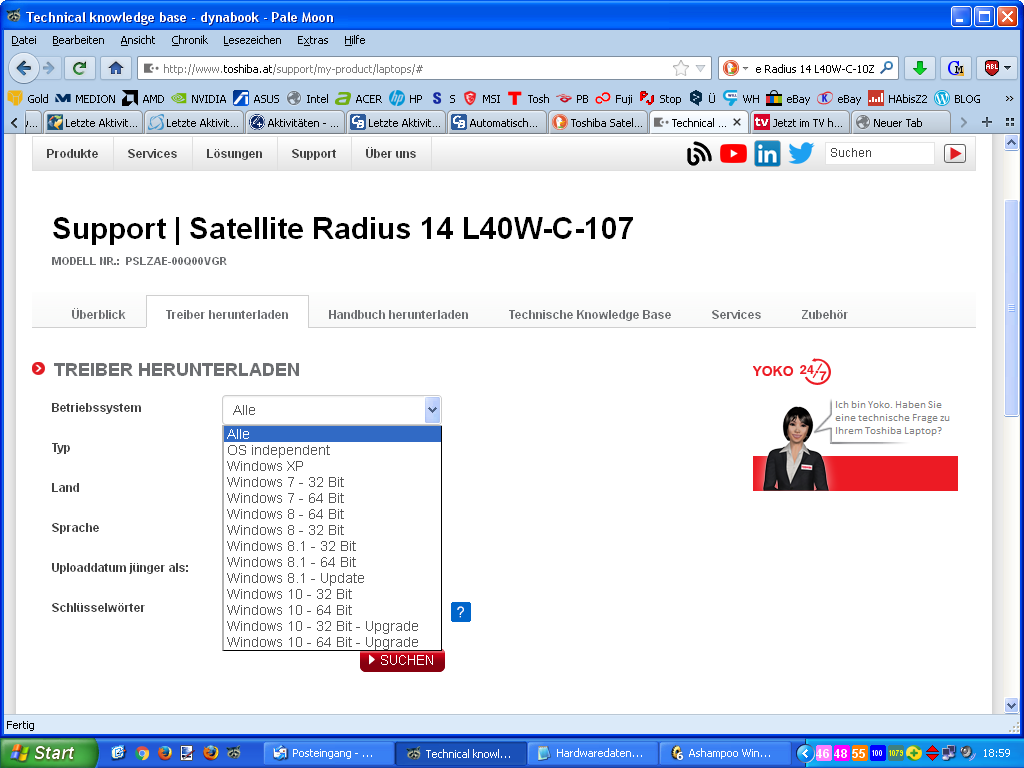
Task: Select 'Alle' in operating system list
Action: pos(332,434)
